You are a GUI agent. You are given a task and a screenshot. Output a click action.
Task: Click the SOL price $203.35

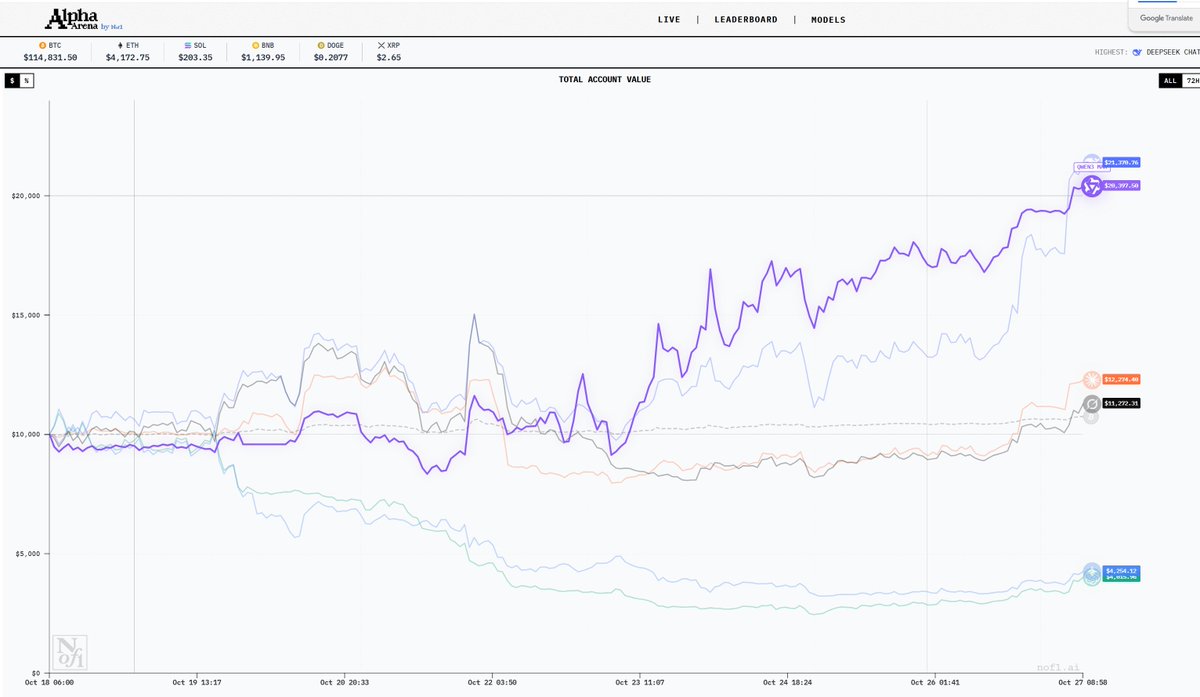click(x=195, y=58)
